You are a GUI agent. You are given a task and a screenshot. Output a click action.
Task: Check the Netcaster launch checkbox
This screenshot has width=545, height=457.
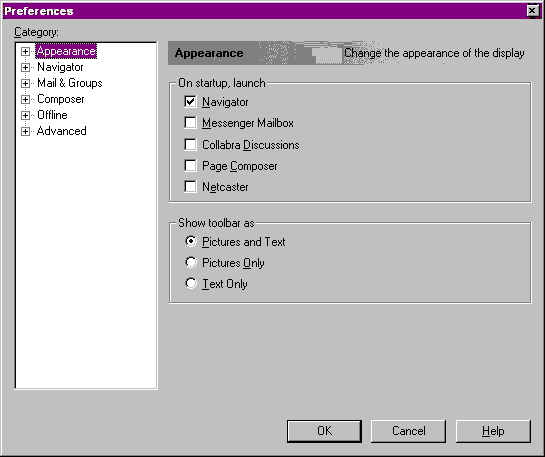(190, 187)
